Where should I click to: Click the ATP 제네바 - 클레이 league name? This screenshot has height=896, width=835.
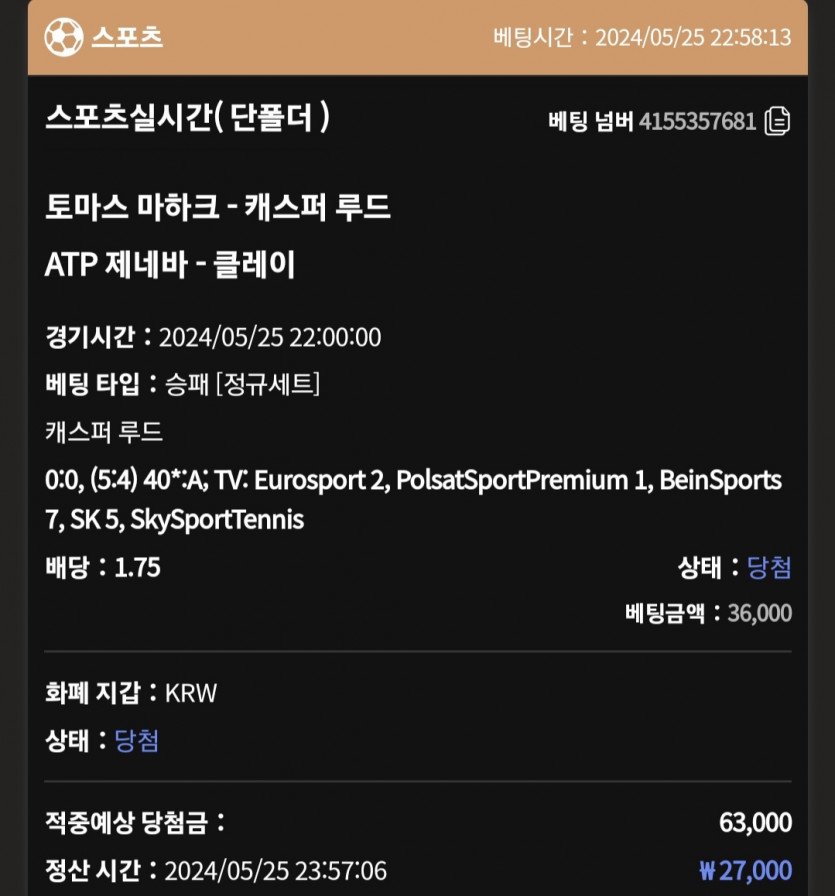(x=170, y=264)
